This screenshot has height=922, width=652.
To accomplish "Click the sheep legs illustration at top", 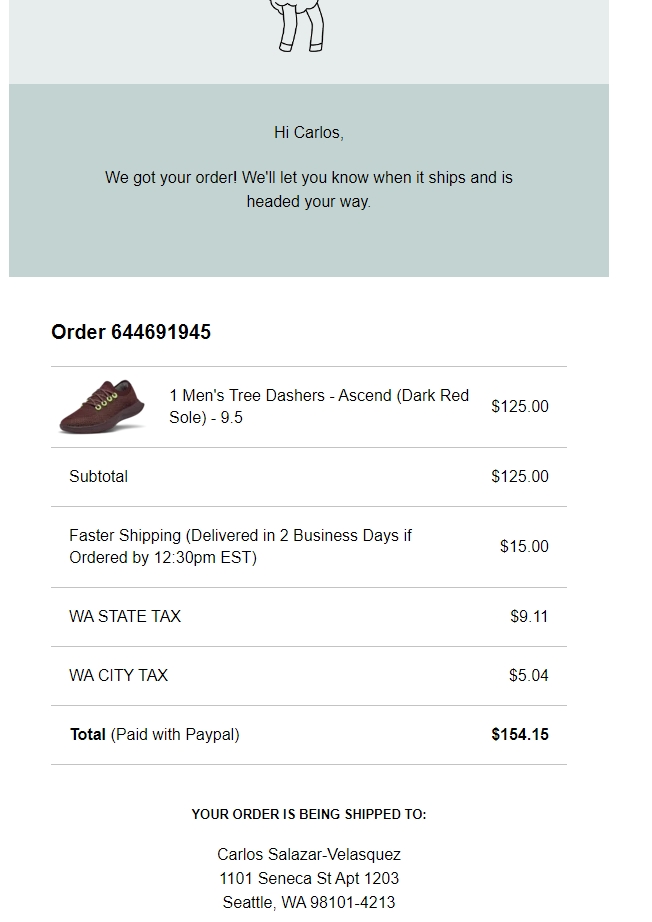I will click(299, 26).
